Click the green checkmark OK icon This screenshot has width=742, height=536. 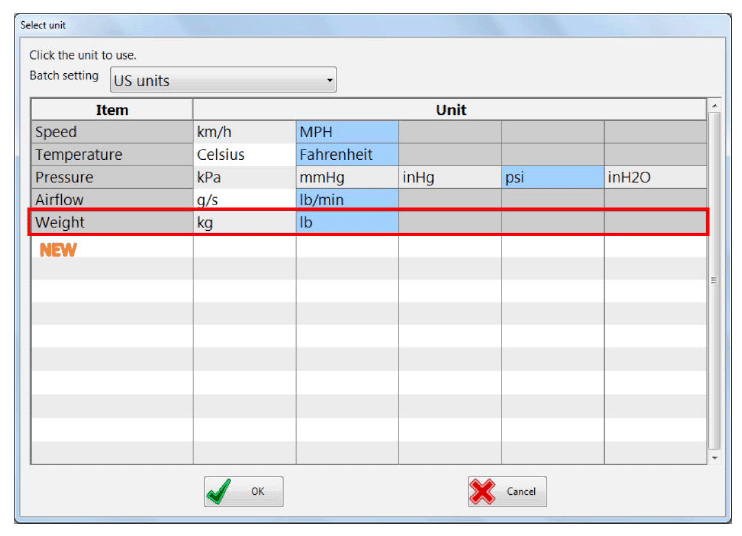(x=219, y=491)
